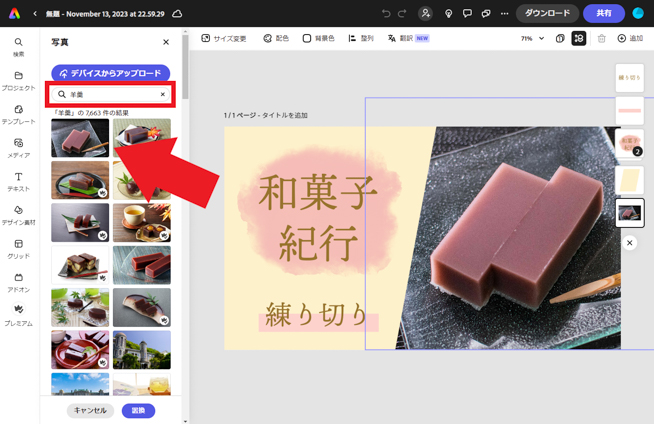This screenshot has width=654, height=424.
Task: Open the three-dot more options menu
Action: pos(504,14)
